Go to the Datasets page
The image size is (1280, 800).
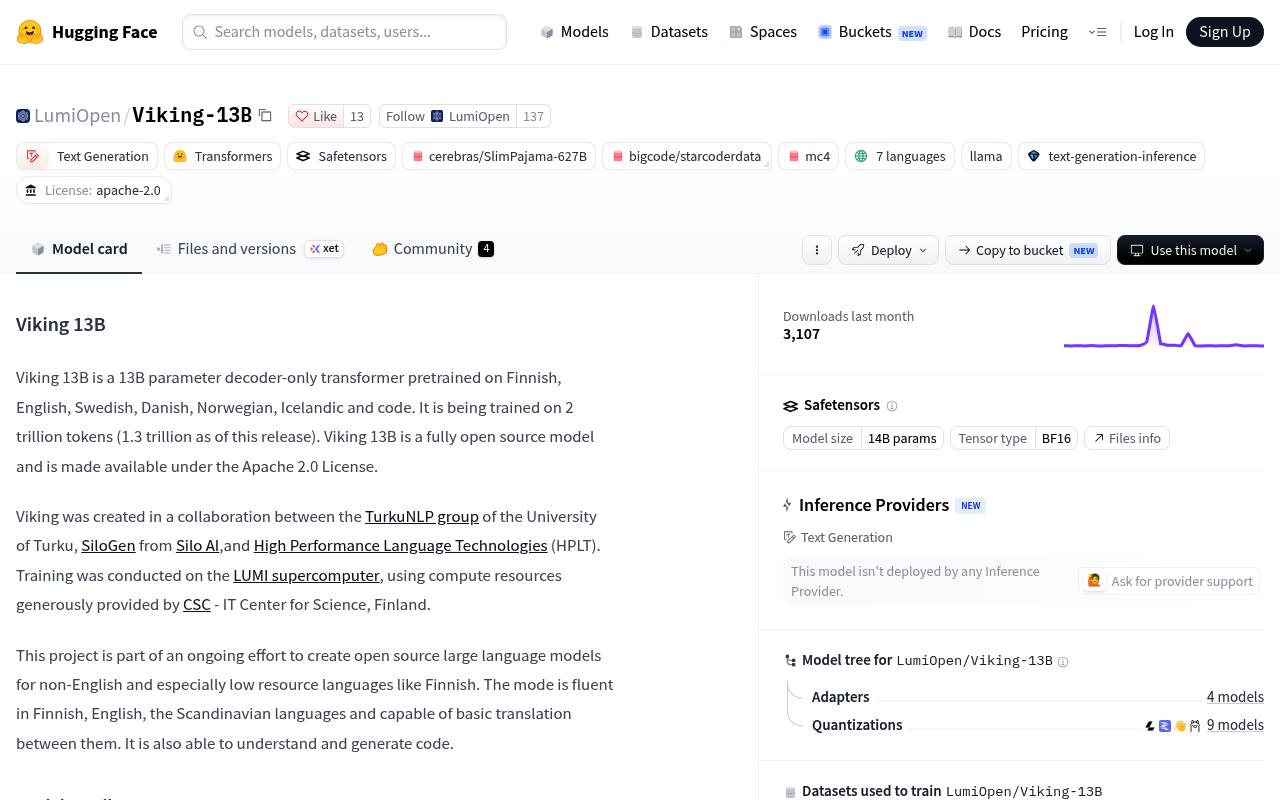pos(669,32)
